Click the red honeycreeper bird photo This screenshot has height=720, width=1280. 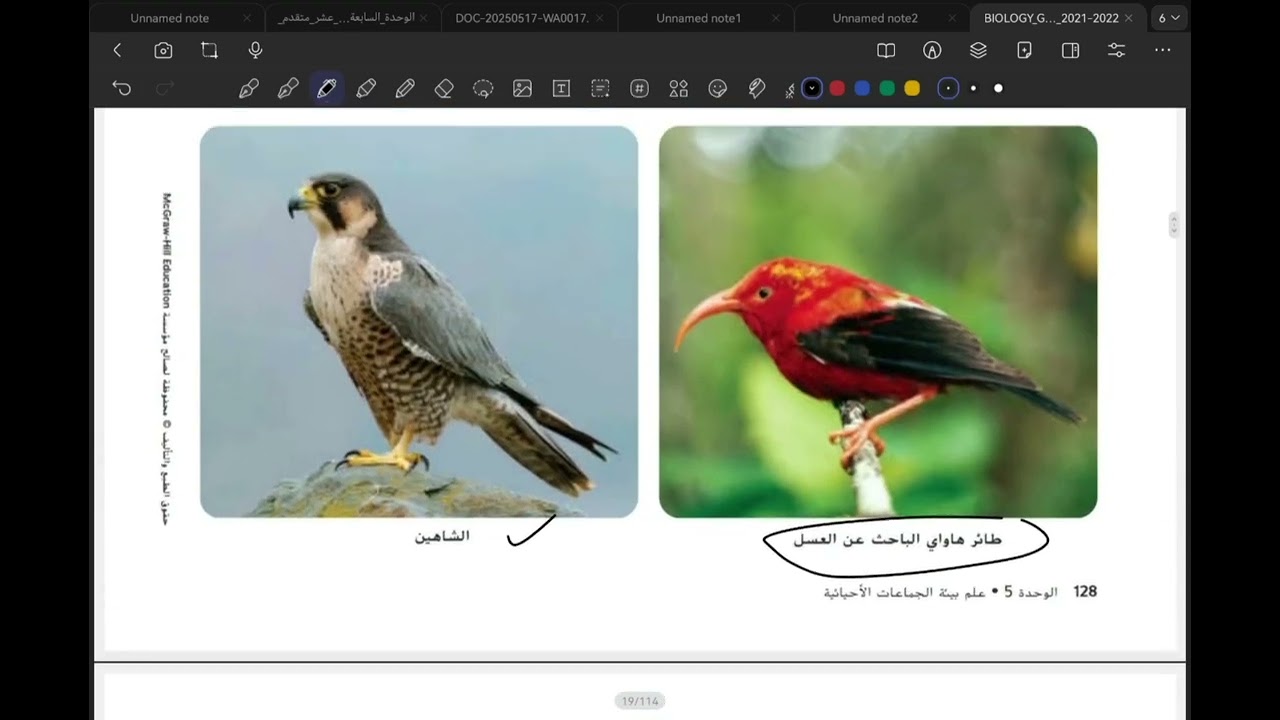[x=878, y=322]
